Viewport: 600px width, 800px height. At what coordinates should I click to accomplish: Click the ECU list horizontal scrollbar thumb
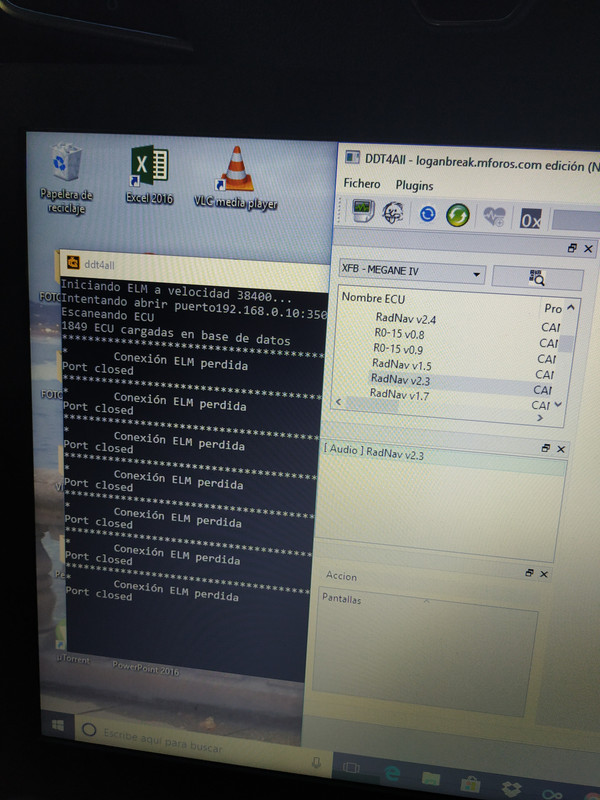click(x=372, y=405)
